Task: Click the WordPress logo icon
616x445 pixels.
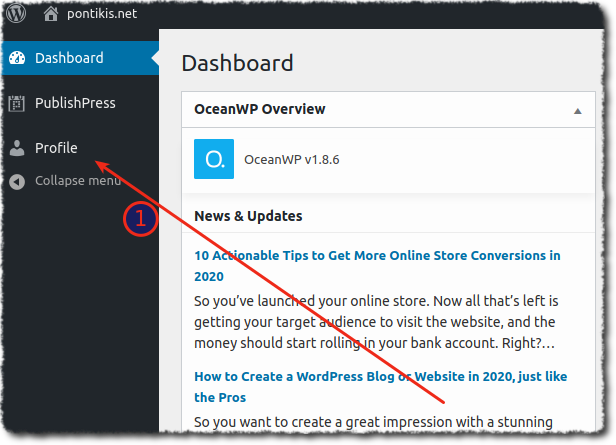Action: point(16,13)
